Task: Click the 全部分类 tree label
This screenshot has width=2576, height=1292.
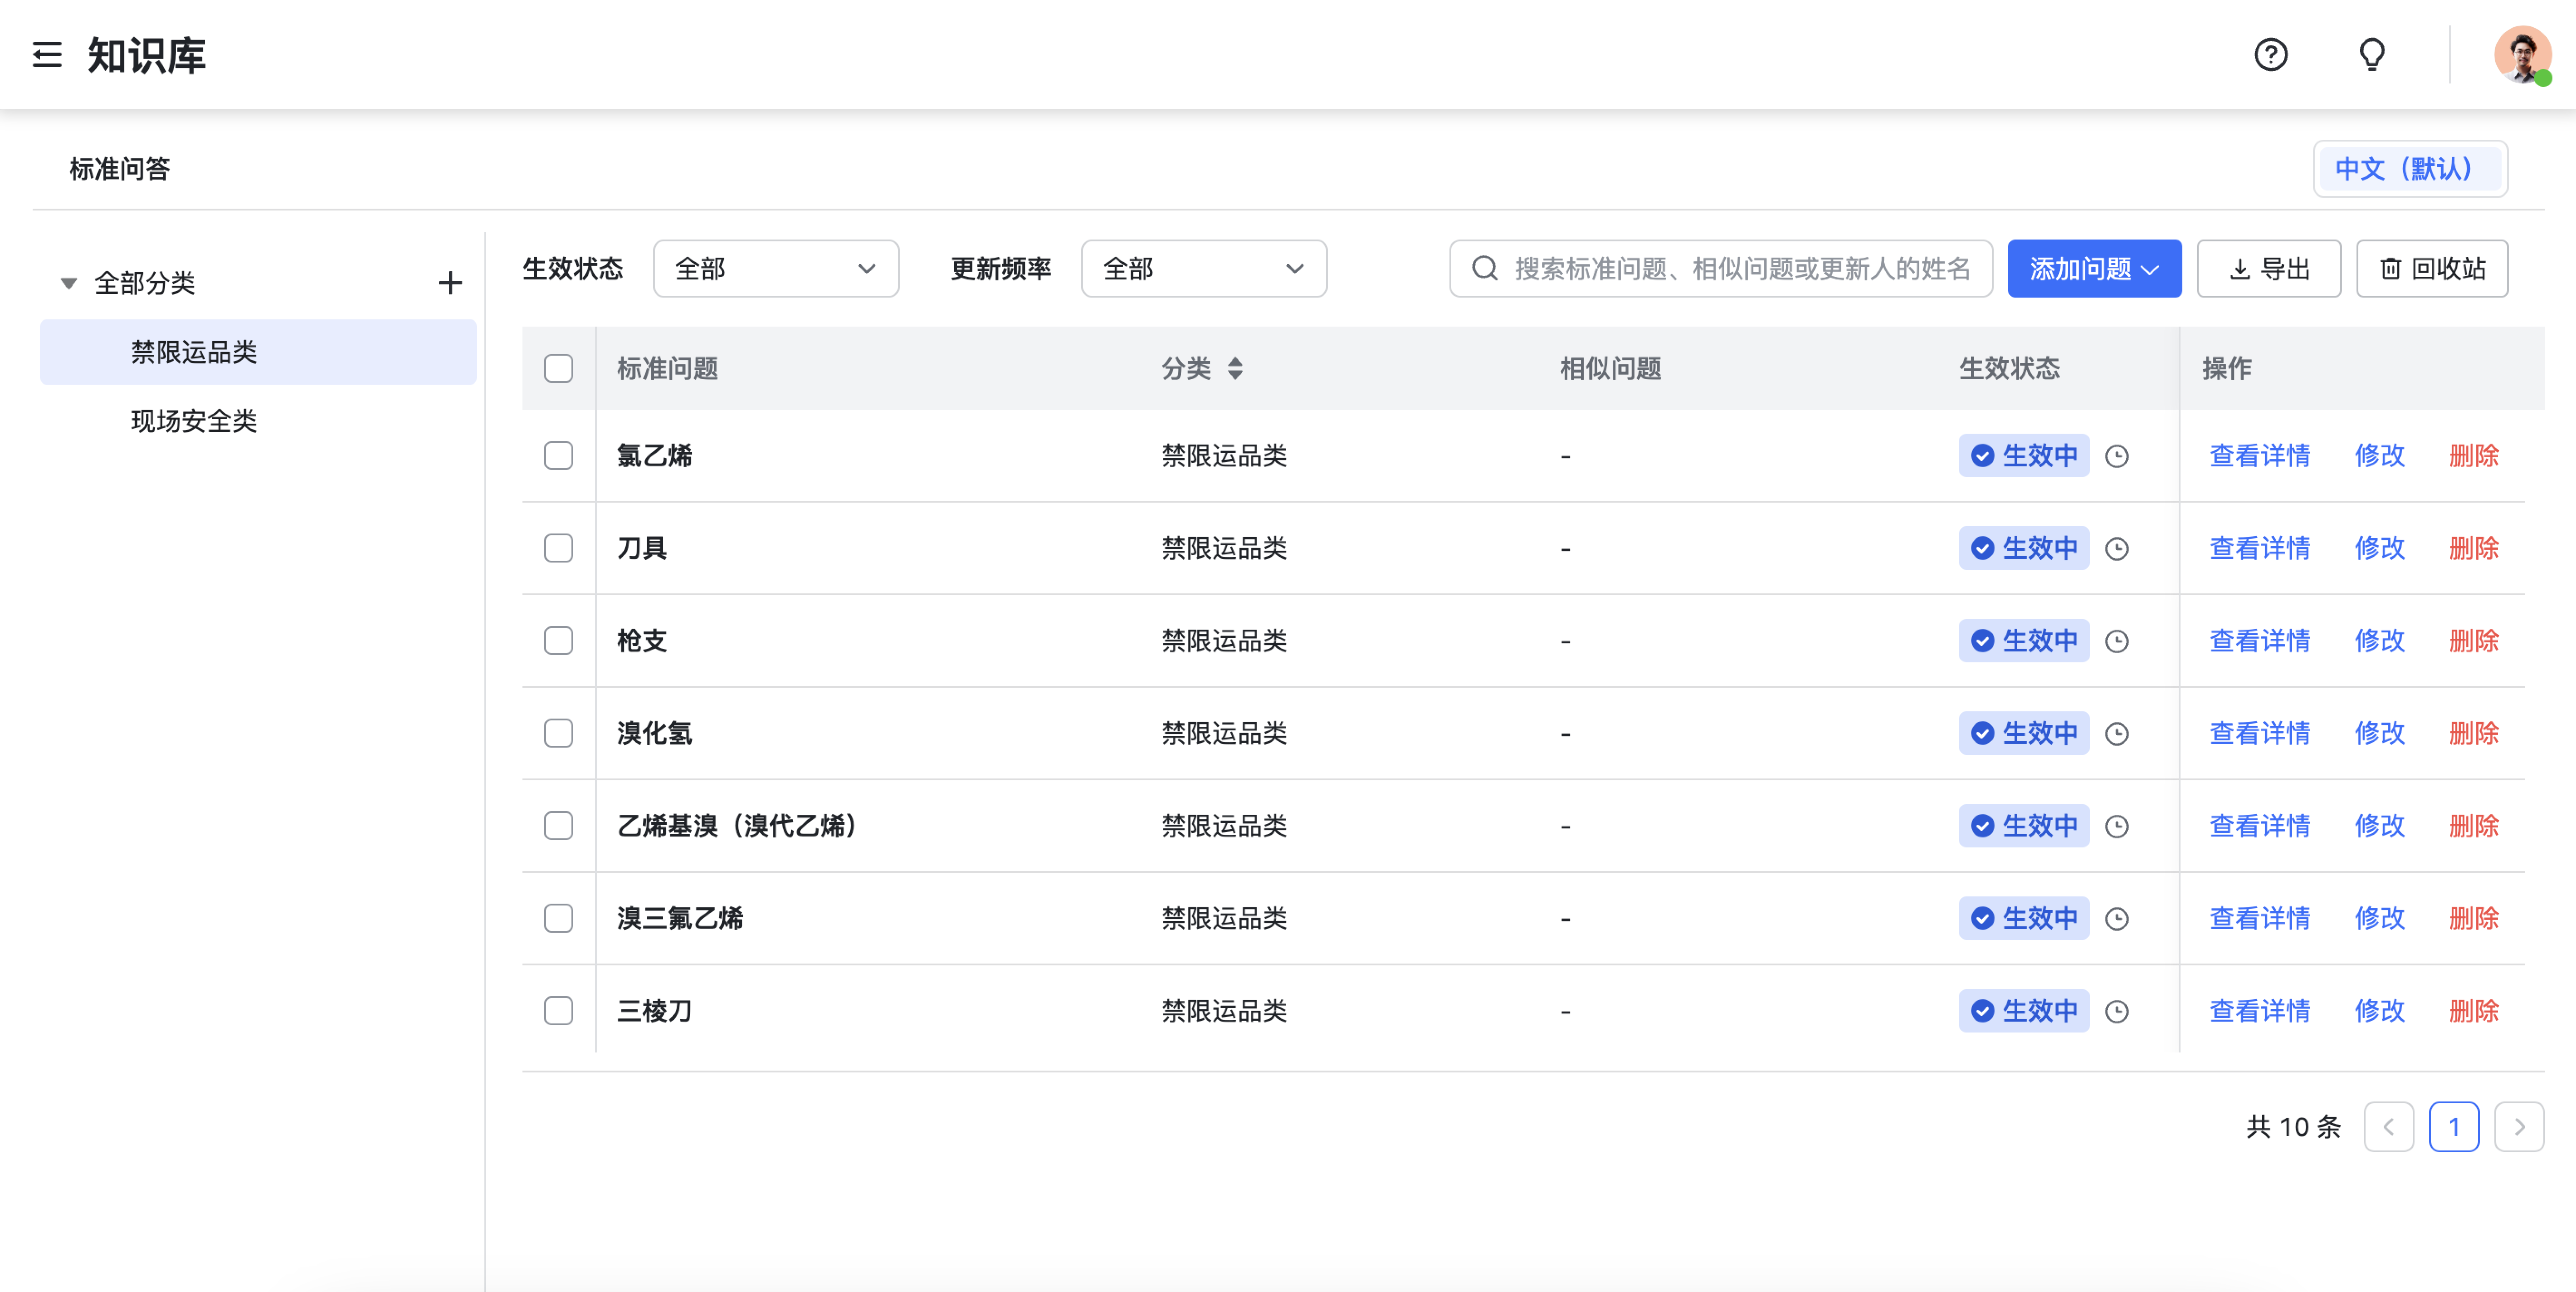Action: [144, 283]
